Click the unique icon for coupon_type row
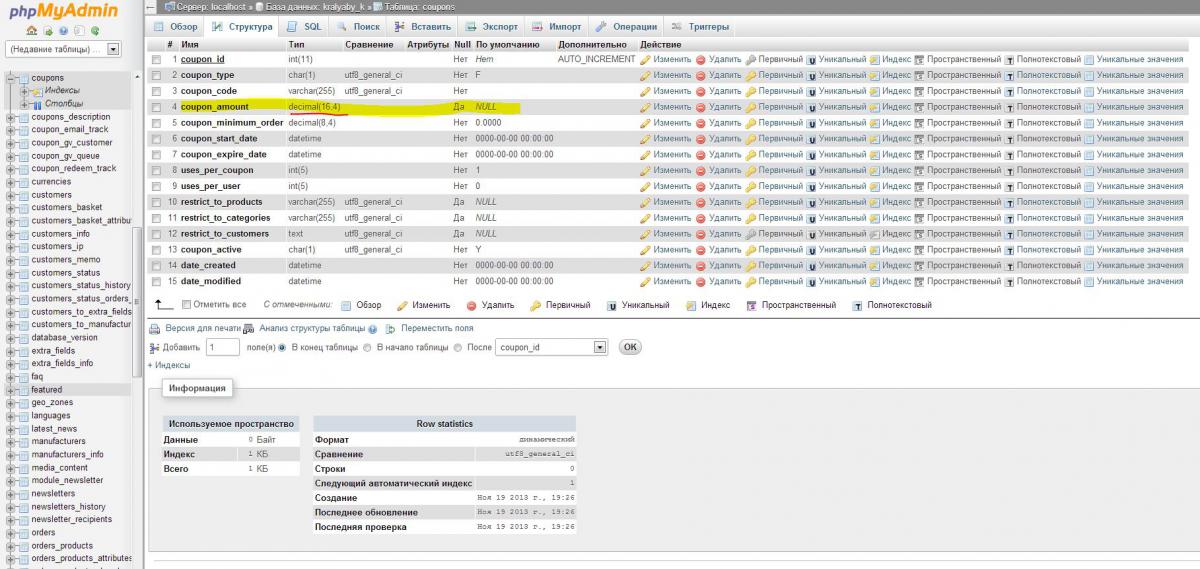This screenshot has height=569, width=1200. [x=812, y=75]
